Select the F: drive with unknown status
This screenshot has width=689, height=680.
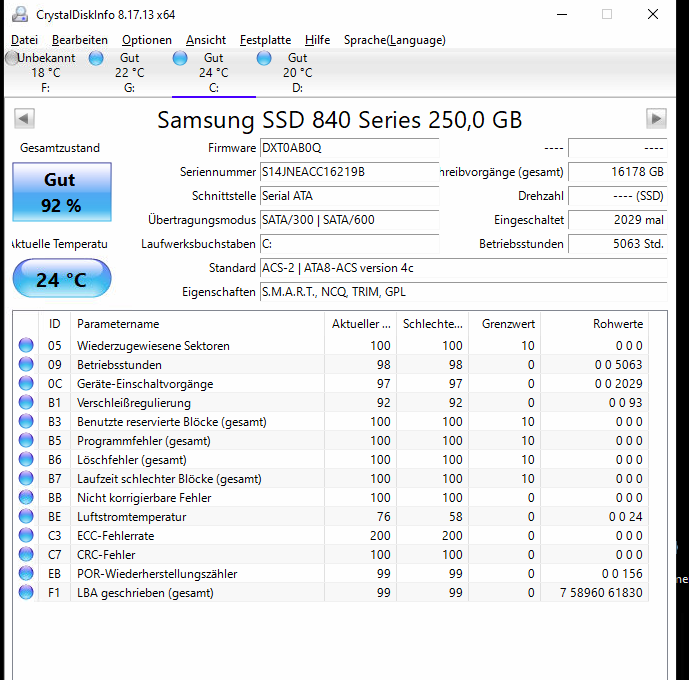point(46,73)
